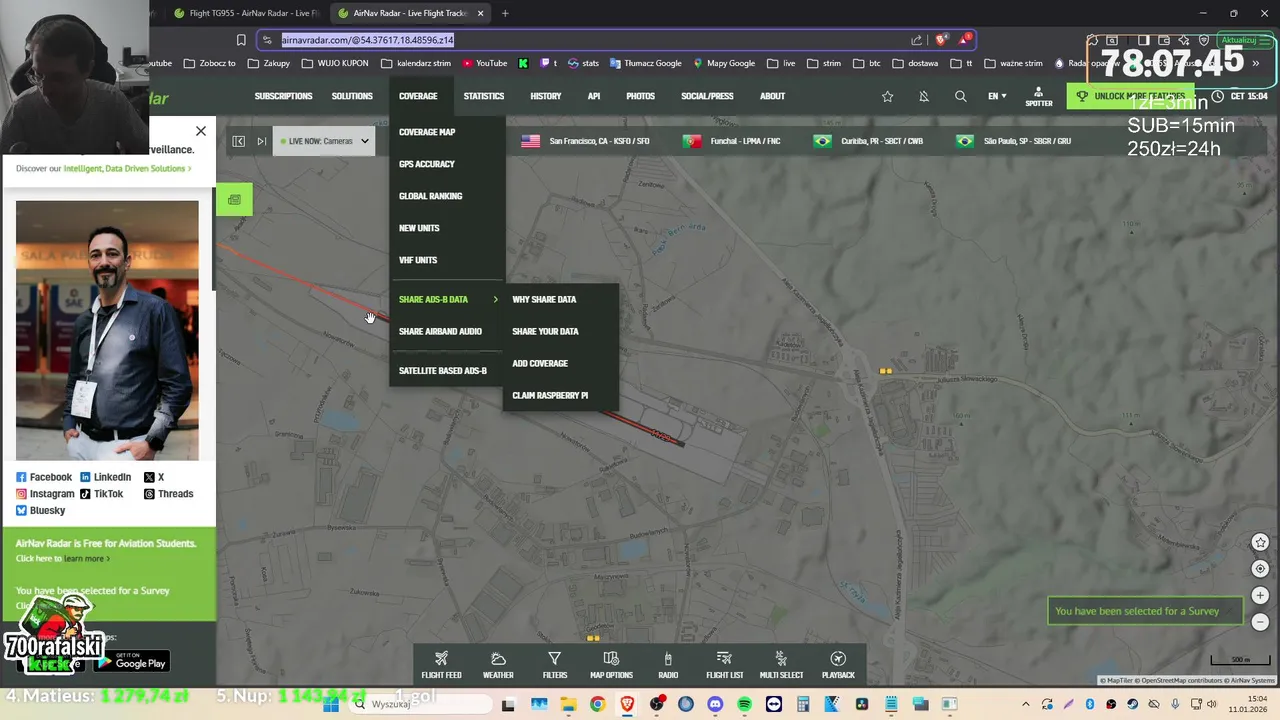1280x720 pixels.
Task: Open the Filters tool
Action: [x=554, y=665]
